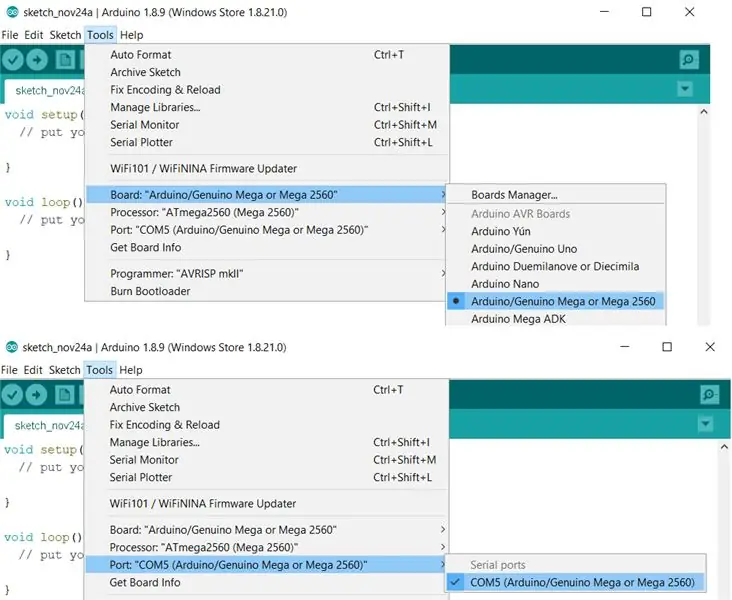Image resolution: width=732 pixels, height=600 pixels.
Task: Choose Auto Format in bottom Tools menu
Action: coord(267,390)
